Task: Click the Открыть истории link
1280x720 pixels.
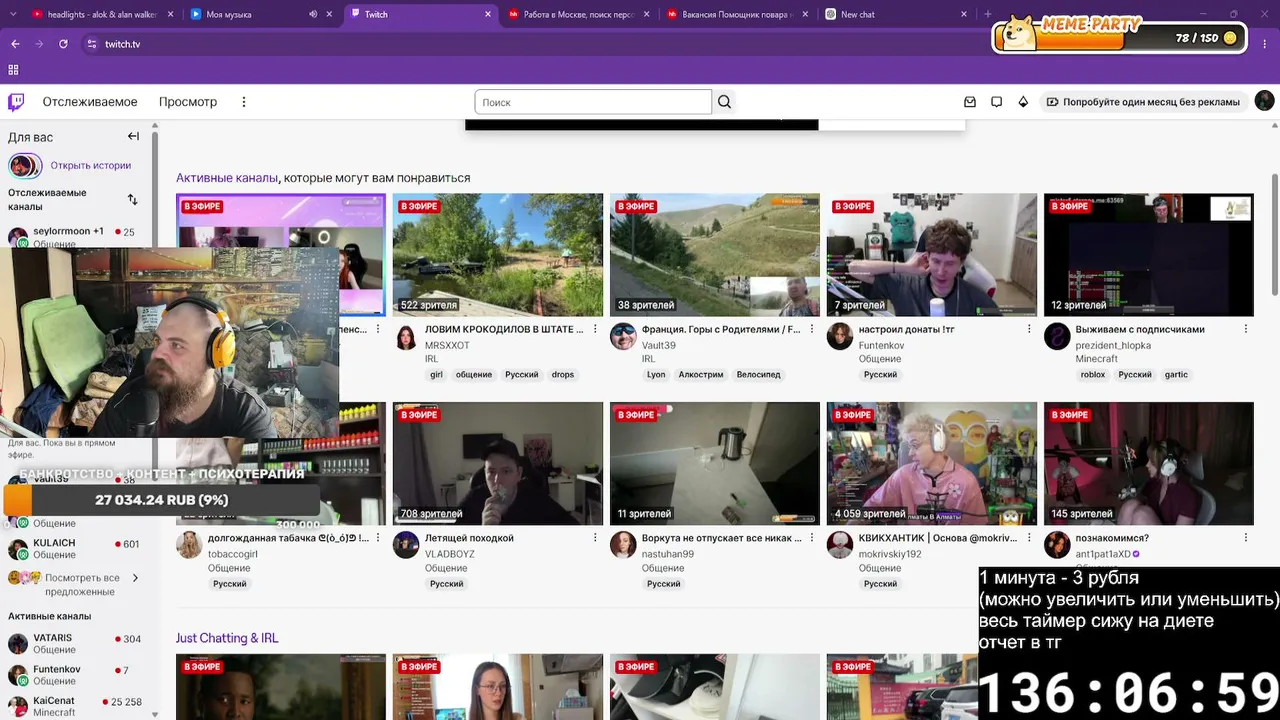Action: coord(91,166)
